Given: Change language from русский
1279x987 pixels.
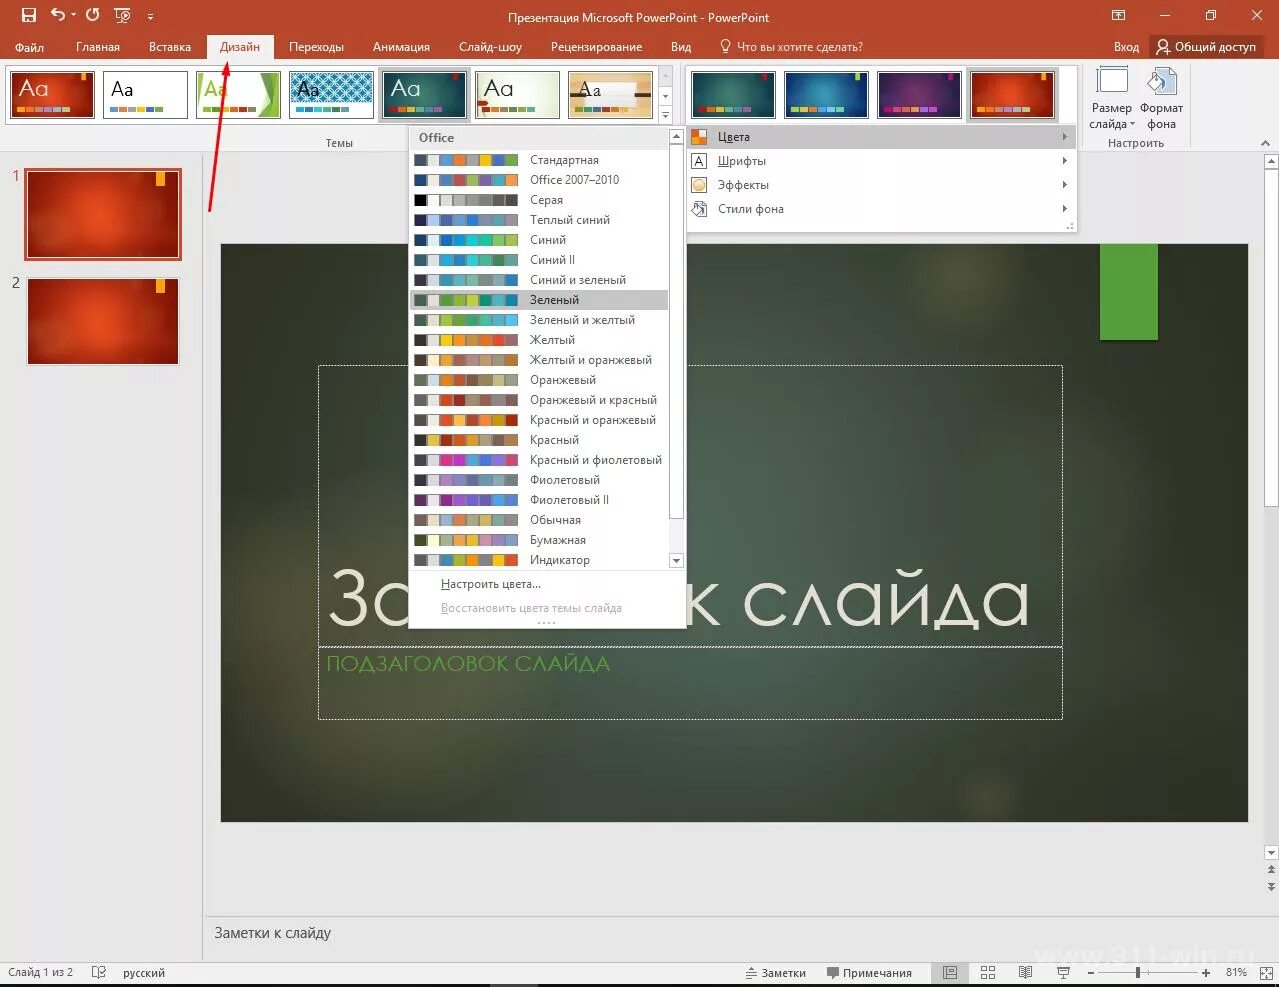Looking at the screenshot, I should (144, 972).
